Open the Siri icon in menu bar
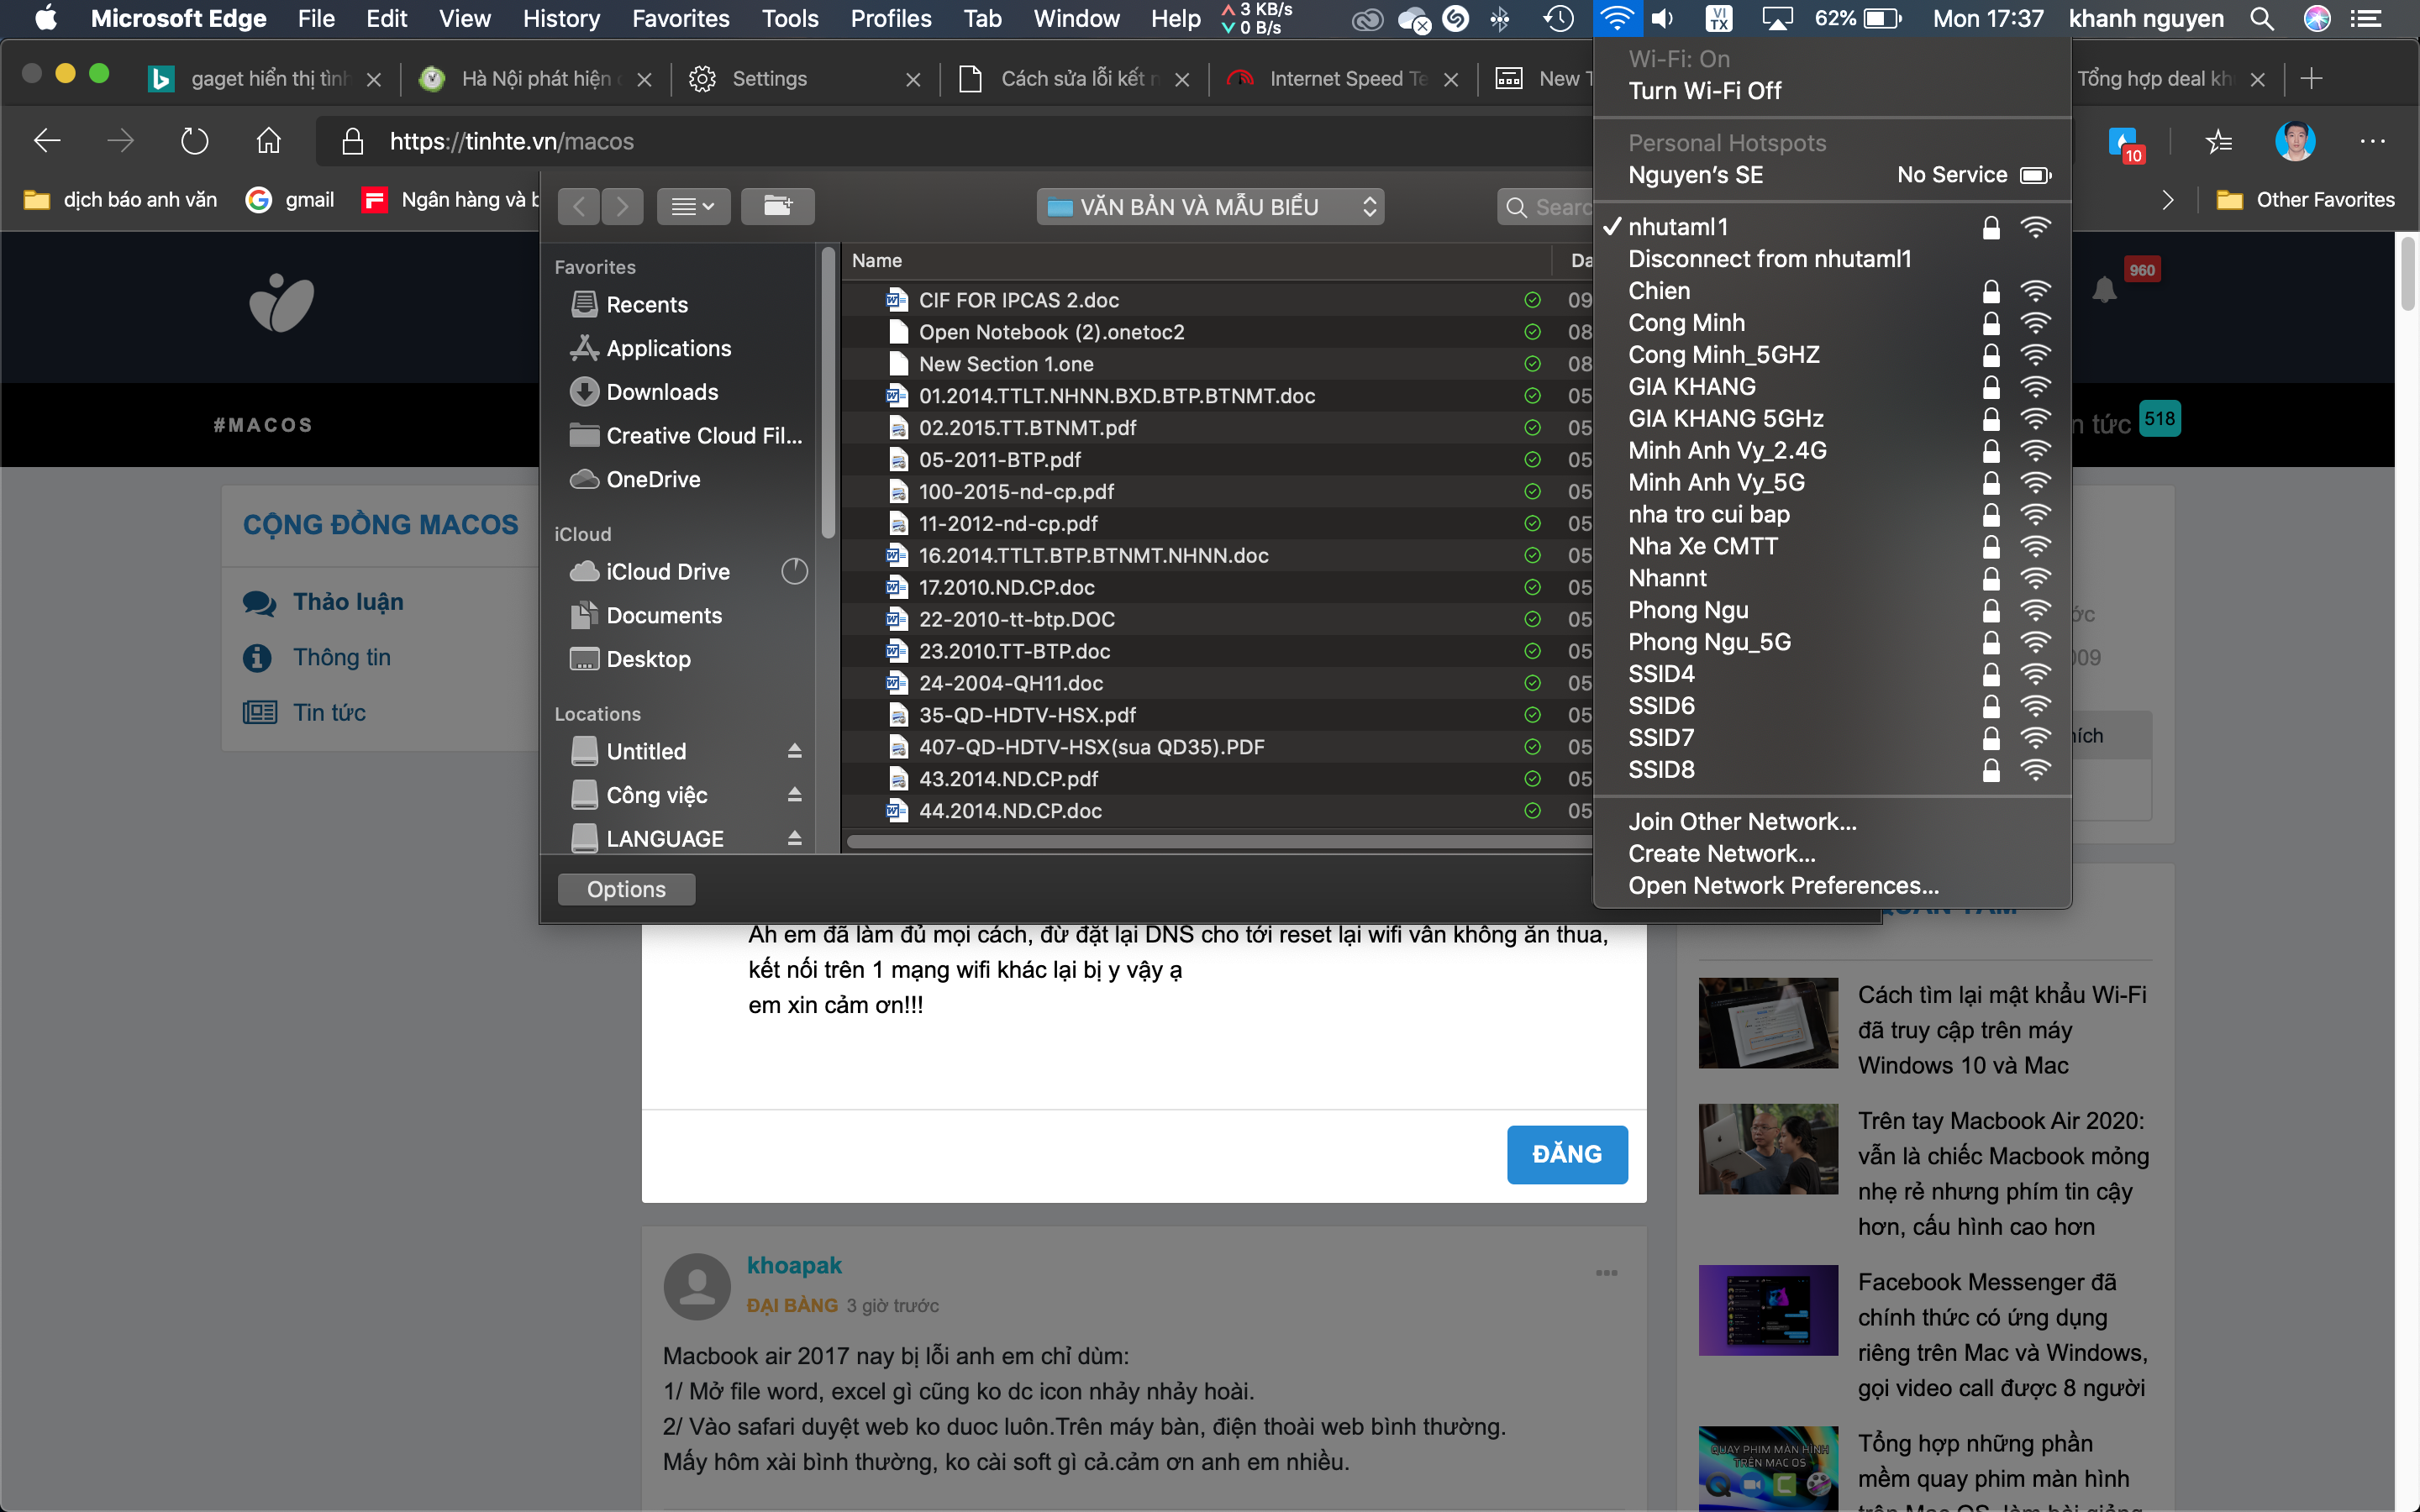 2316,18
